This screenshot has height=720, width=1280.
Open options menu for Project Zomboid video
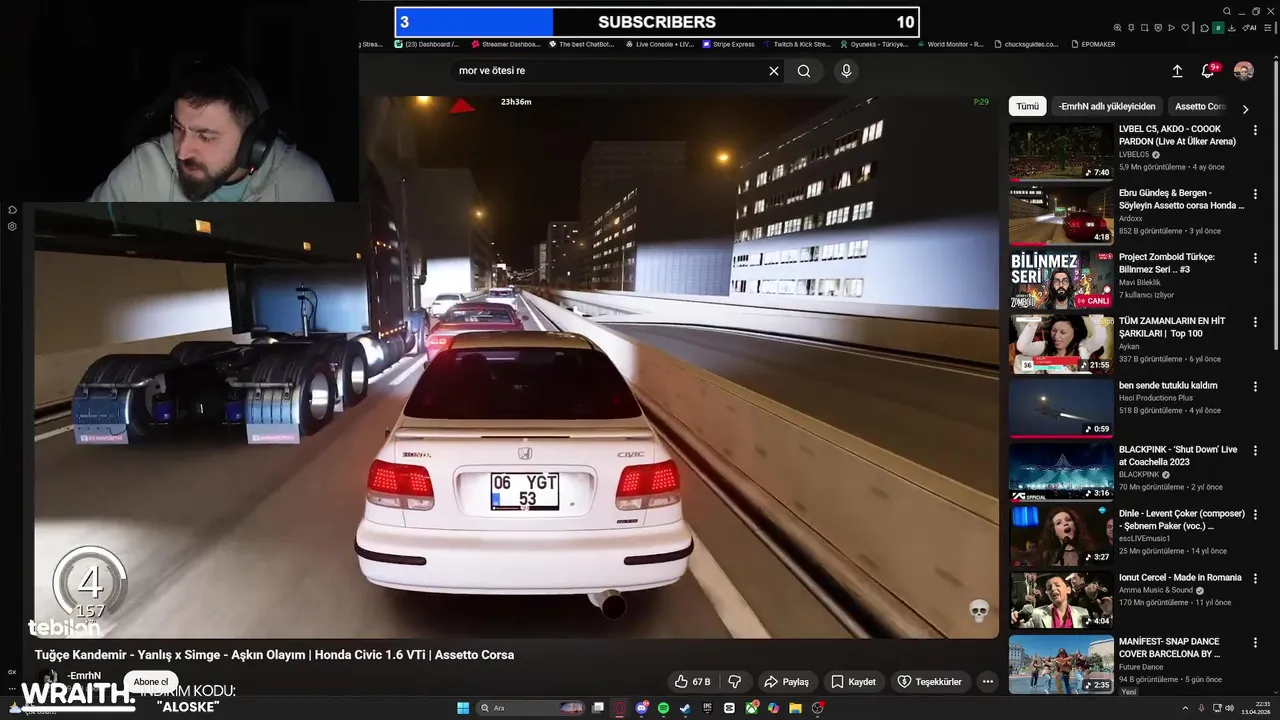tap(1255, 258)
